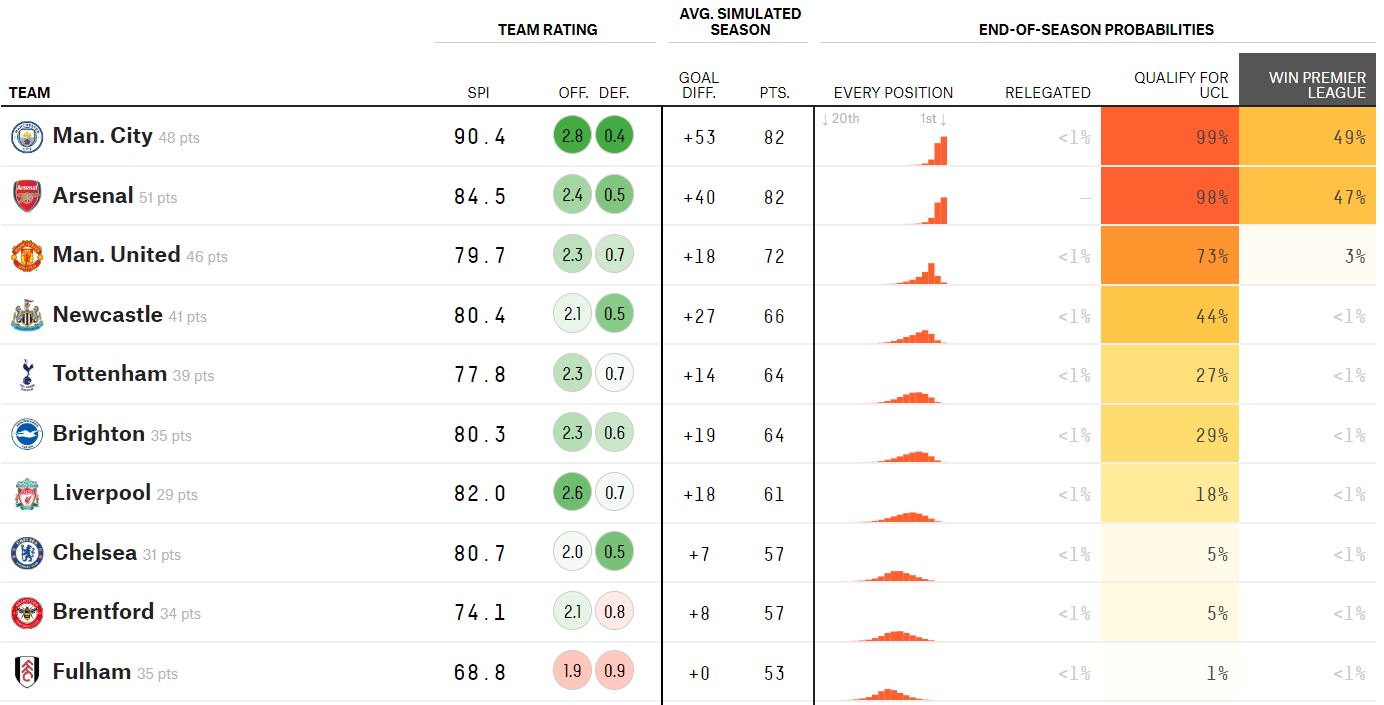Sort by Qualify for UCL header
The height and width of the screenshot is (705, 1384).
[x=1181, y=85]
